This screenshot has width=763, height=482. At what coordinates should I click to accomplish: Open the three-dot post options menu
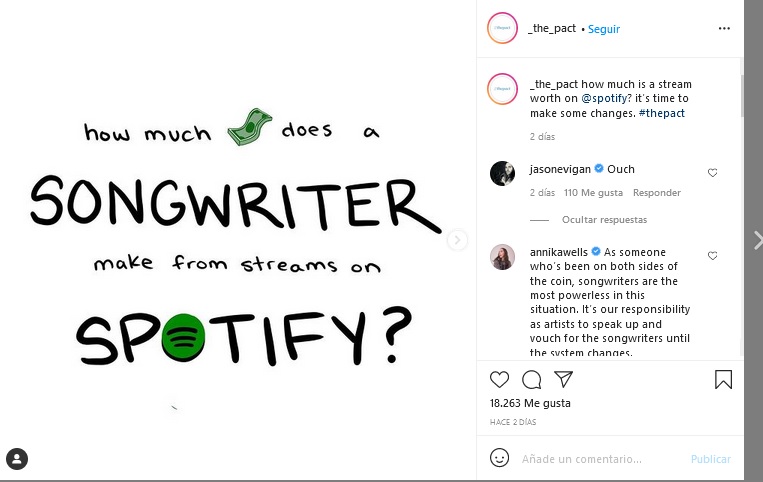[724, 29]
